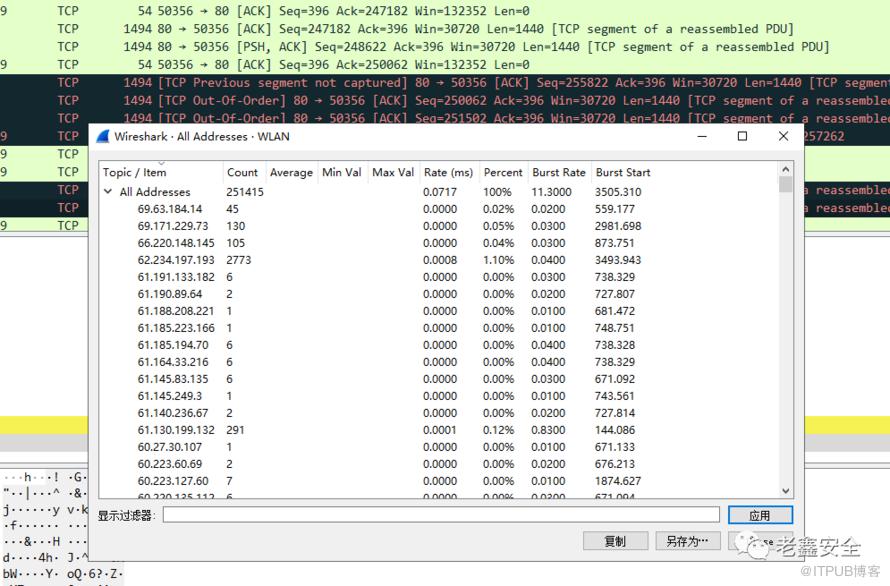The height and width of the screenshot is (586, 890).
Task: Click the Wireshark shark fin title icon
Action: tap(103, 136)
